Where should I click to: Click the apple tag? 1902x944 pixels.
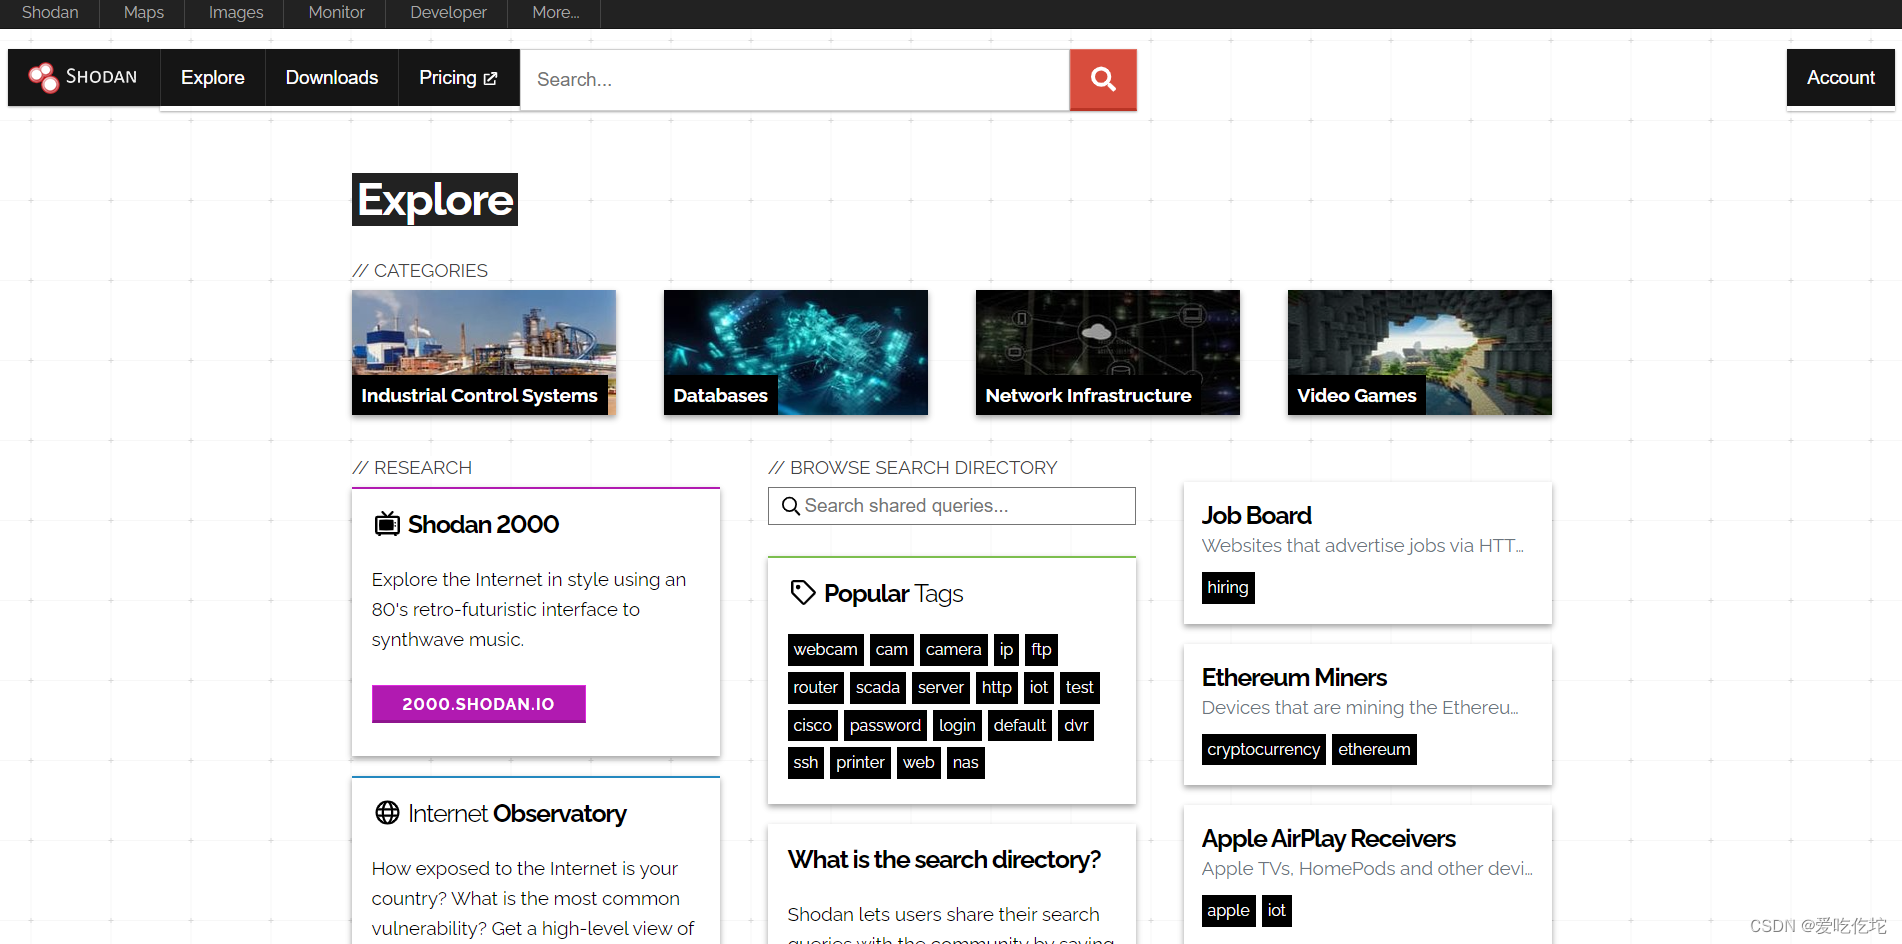pyautogui.click(x=1228, y=911)
